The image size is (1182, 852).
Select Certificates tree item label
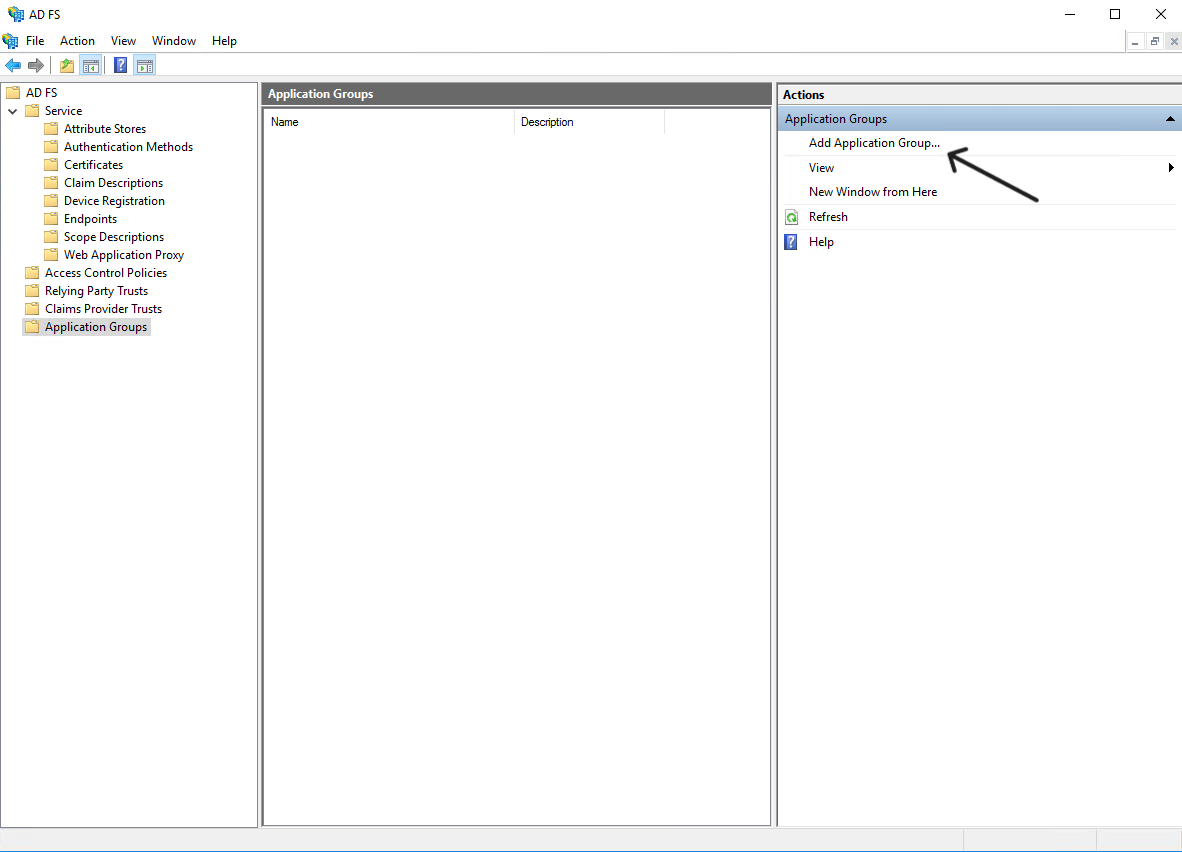(x=93, y=165)
